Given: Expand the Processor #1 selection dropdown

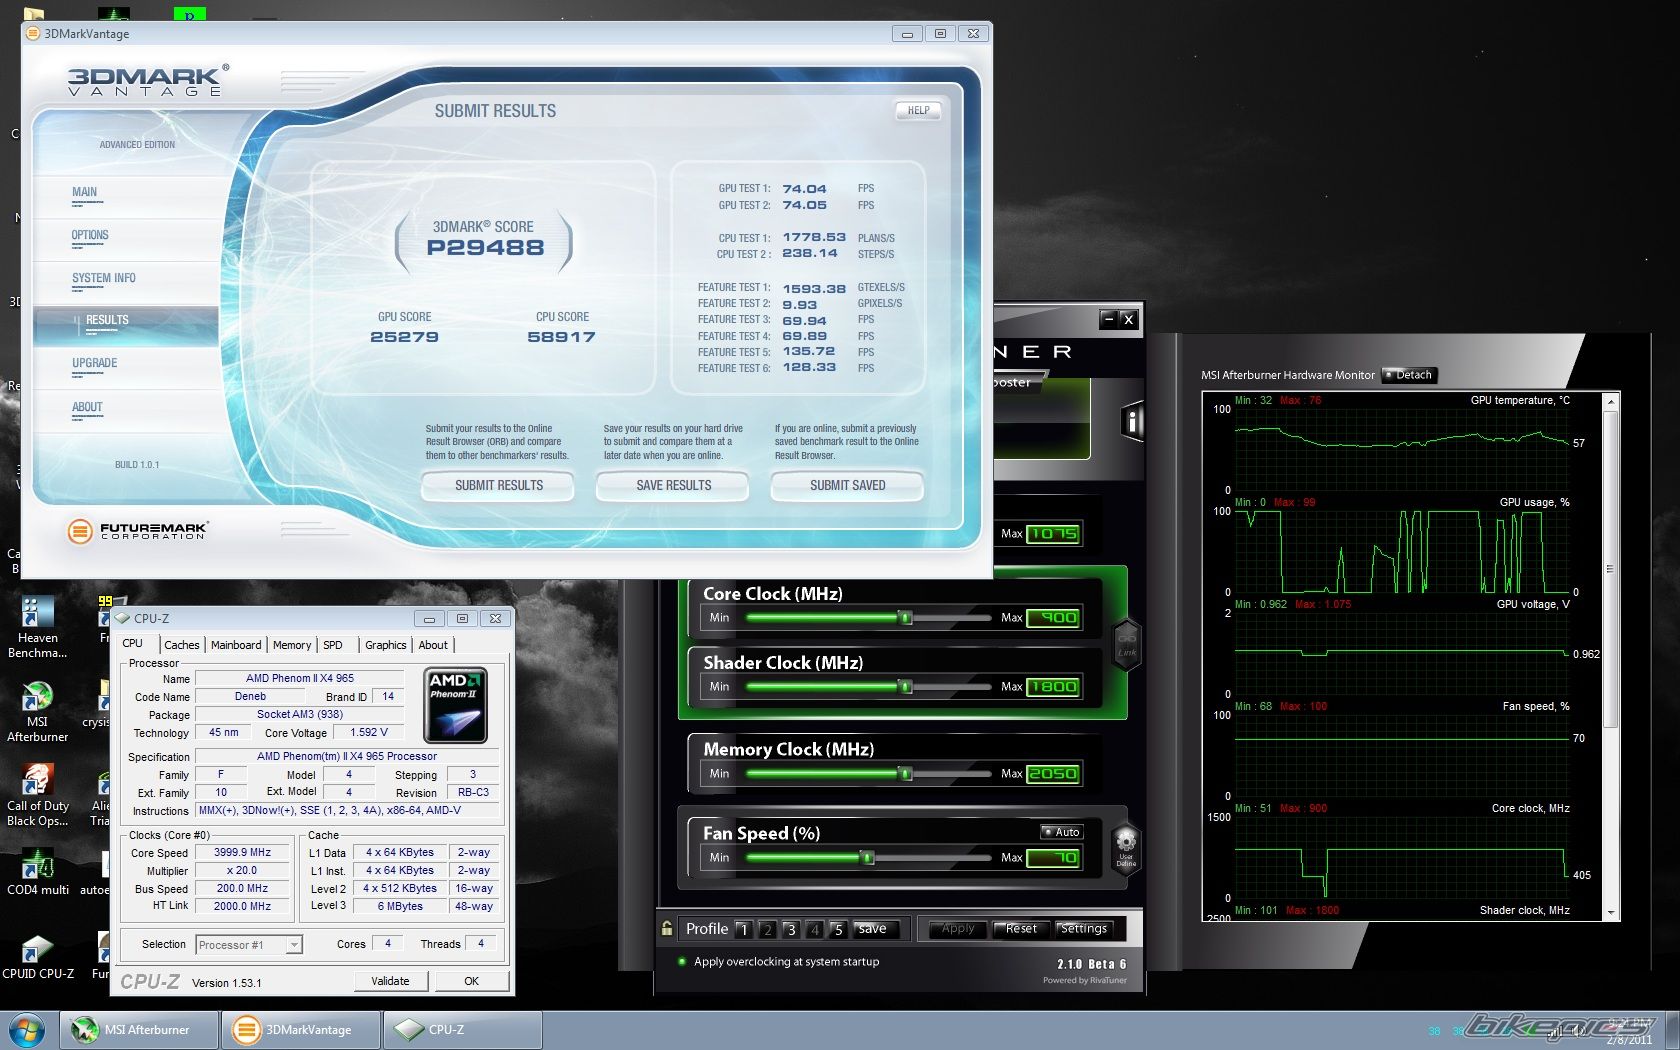Looking at the screenshot, I should click(294, 945).
